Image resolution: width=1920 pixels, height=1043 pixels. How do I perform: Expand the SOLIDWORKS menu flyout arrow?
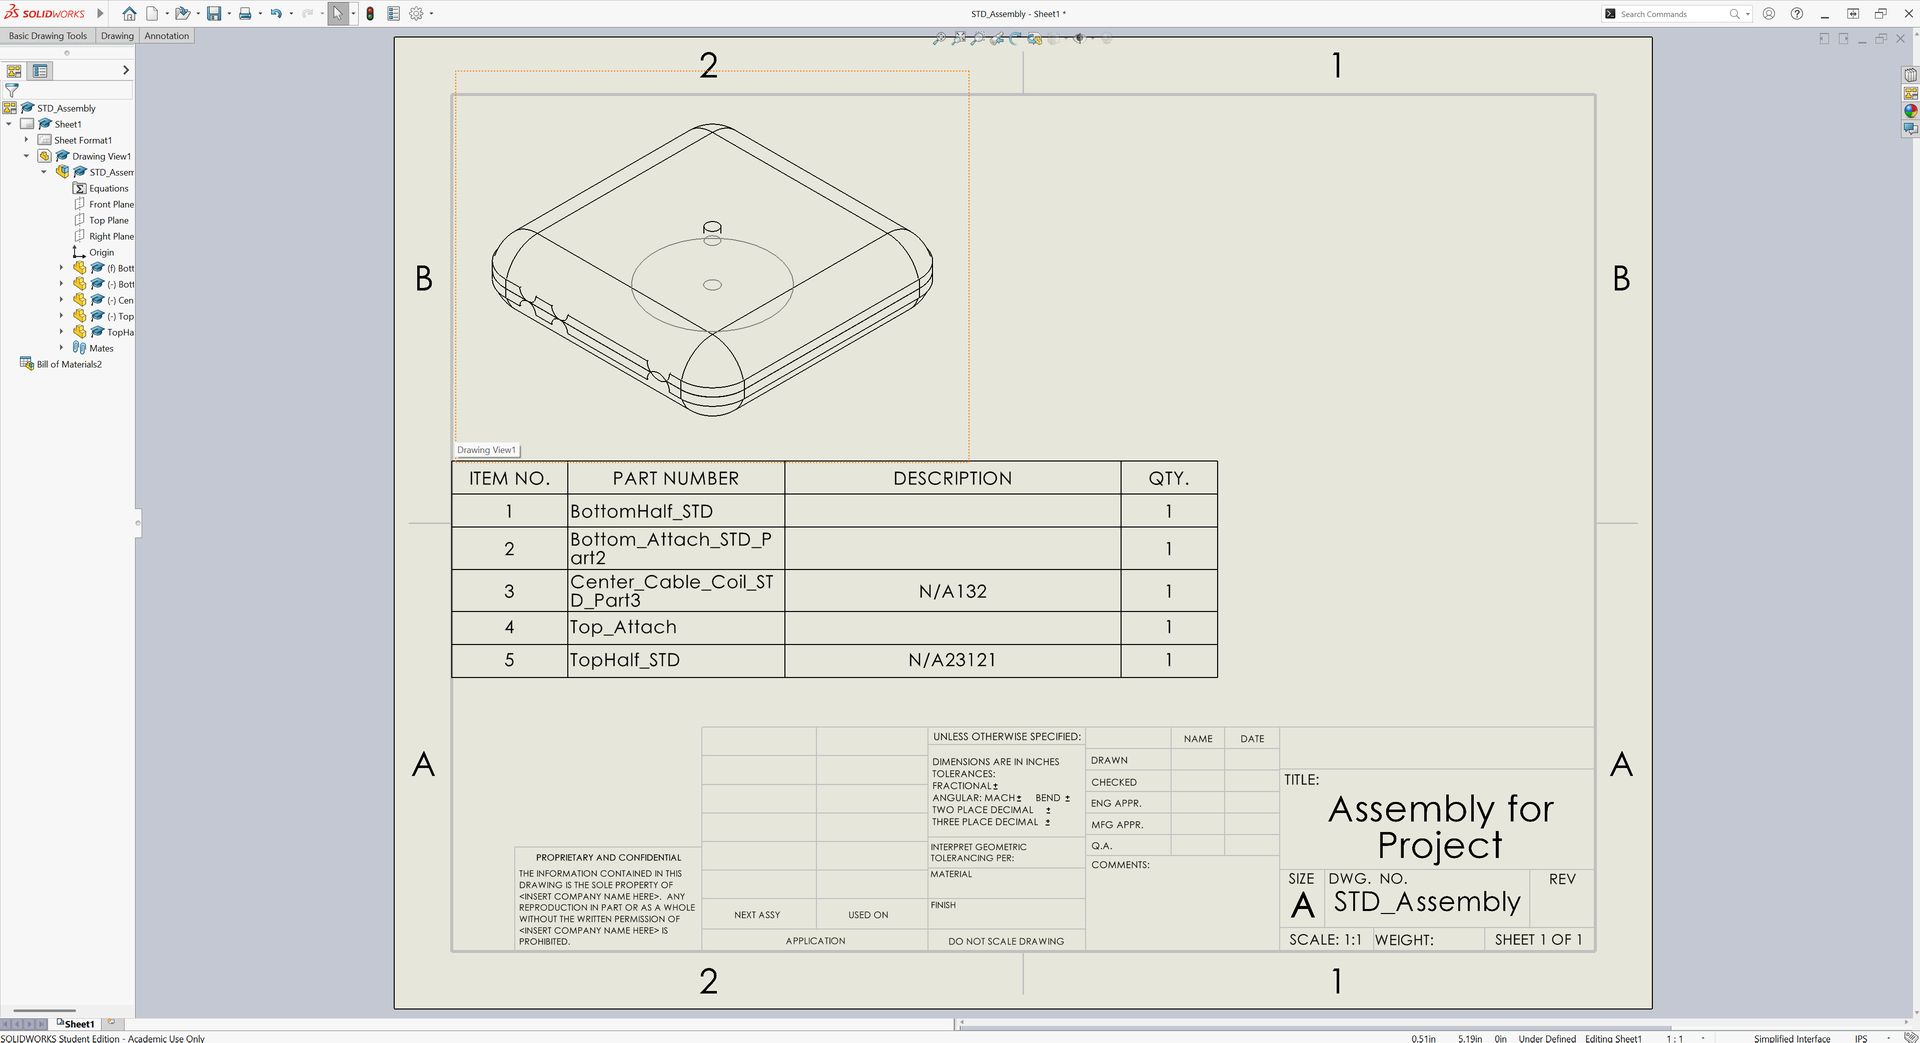coord(100,14)
